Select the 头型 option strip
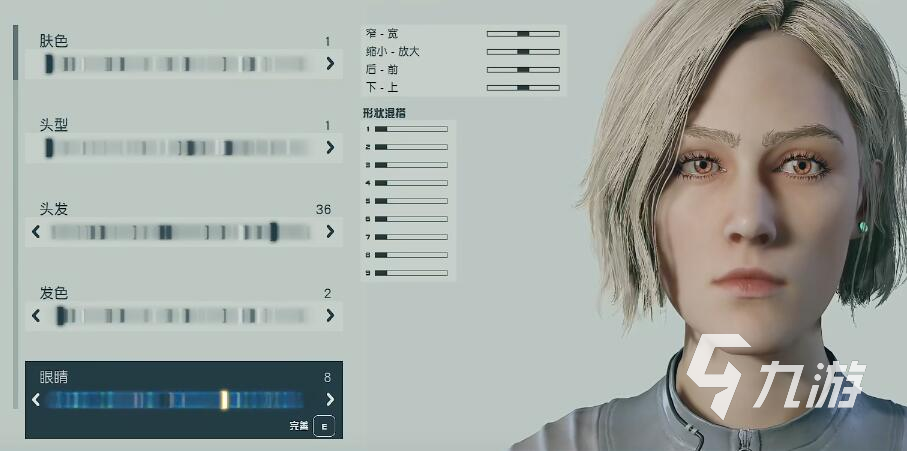The width and height of the screenshot is (907, 451). [x=180, y=148]
